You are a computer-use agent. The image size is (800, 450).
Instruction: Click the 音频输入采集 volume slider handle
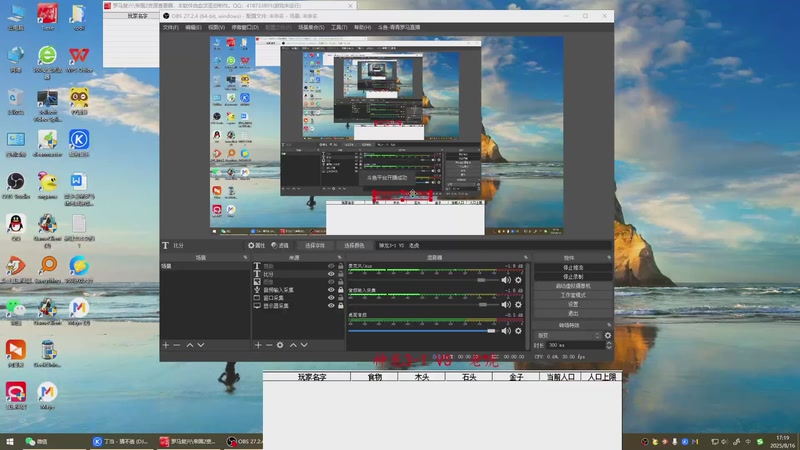(483, 305)
